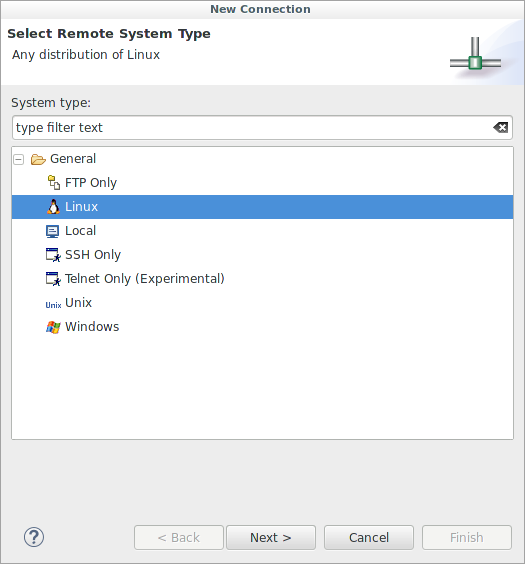Screen dimensions: 525x564
Task: Open help with the question mark icon
Action: 34,537
